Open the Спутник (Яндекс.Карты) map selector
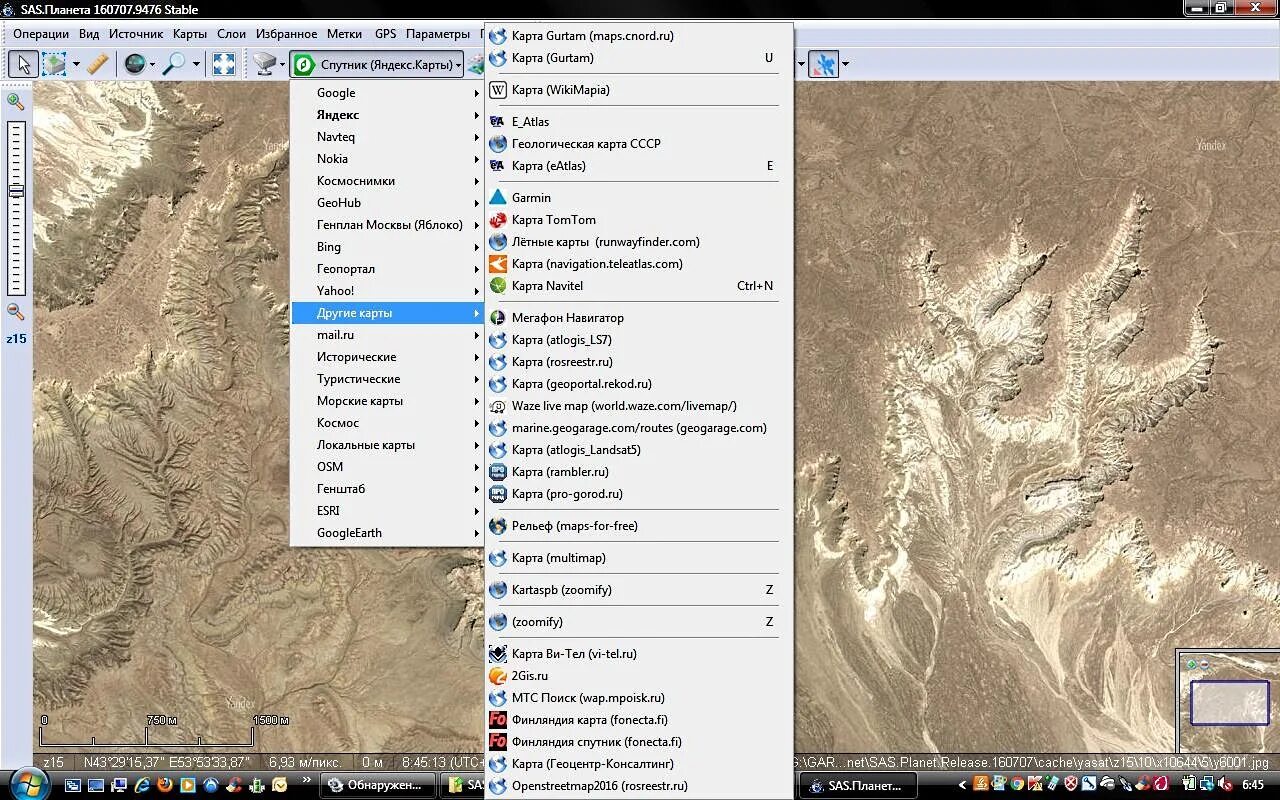 click(x=377, y=65)
